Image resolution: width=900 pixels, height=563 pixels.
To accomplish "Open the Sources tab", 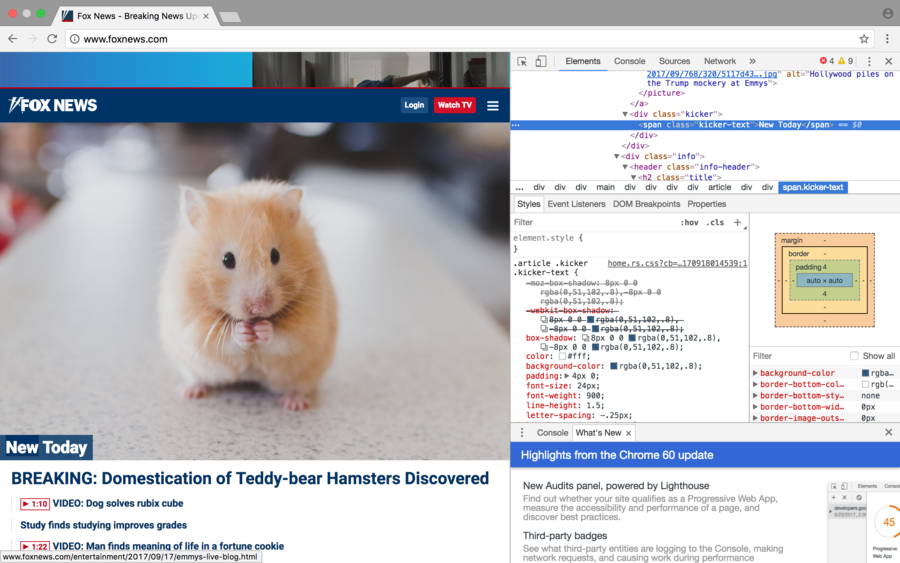I will (x=674, y=61).
